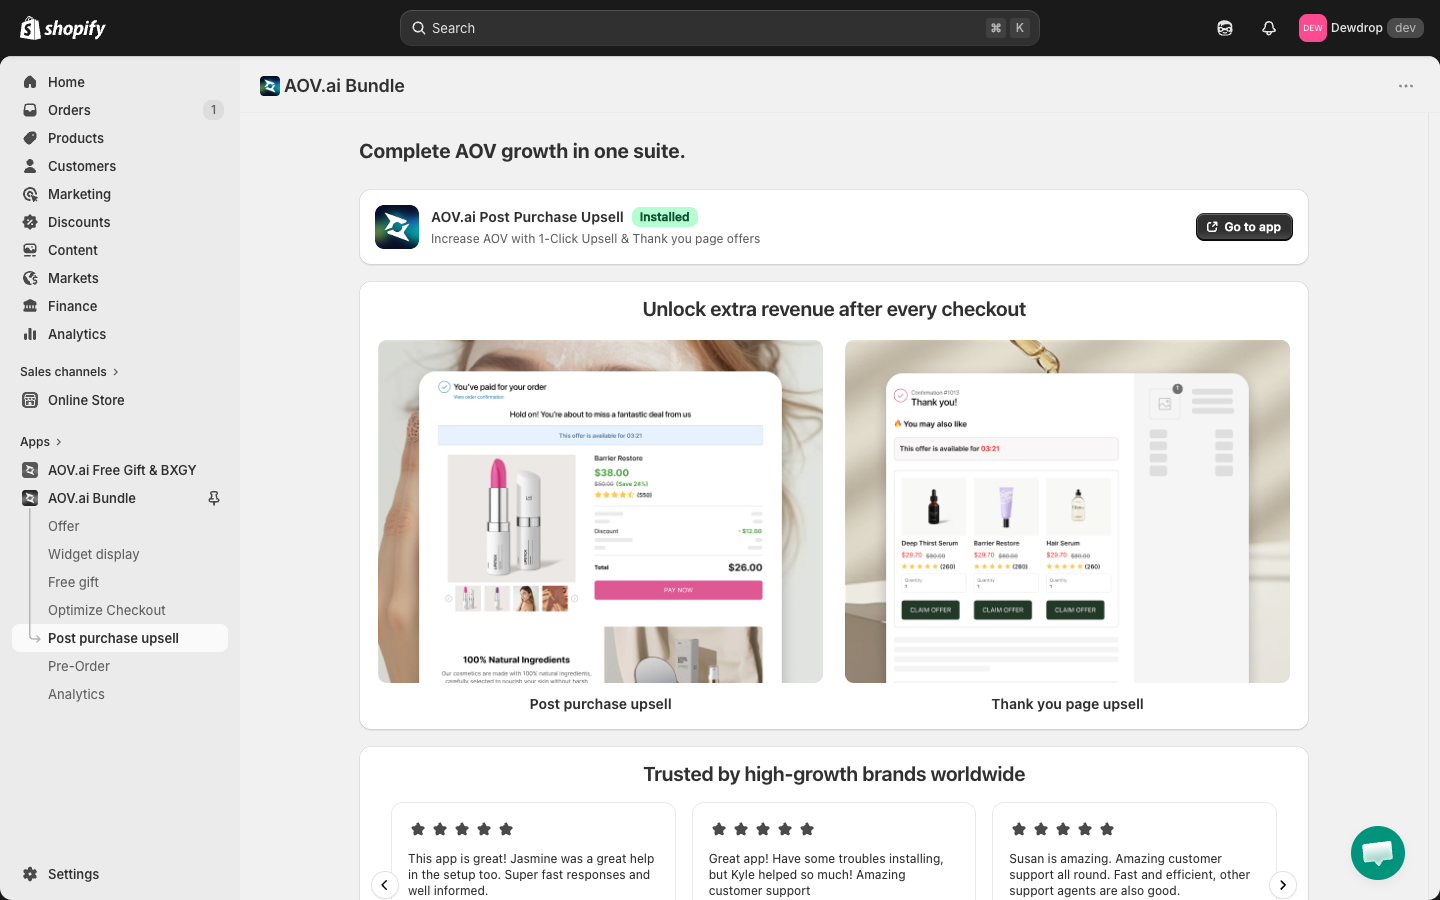Click the Search input field
Viewport: 1440px width, 900px height.
pos(720,28)
